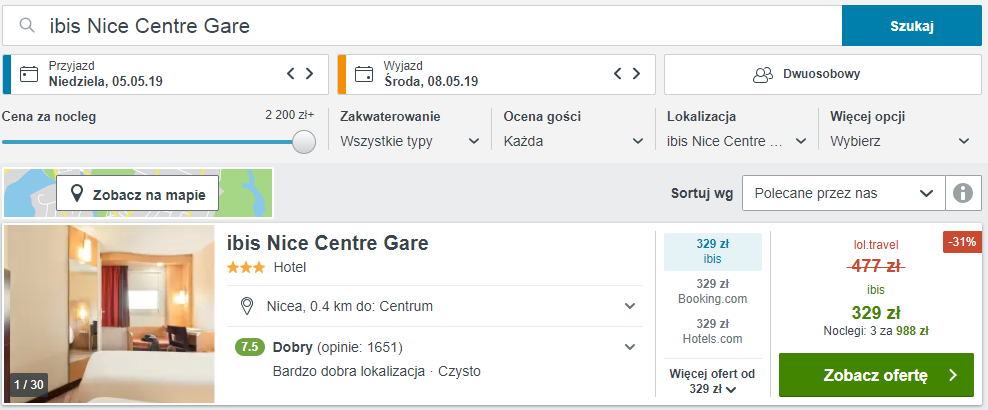Click the Przyjazd date field Niedziela, 05.05.19
The image size is (988, 410).
coord(166,74)
